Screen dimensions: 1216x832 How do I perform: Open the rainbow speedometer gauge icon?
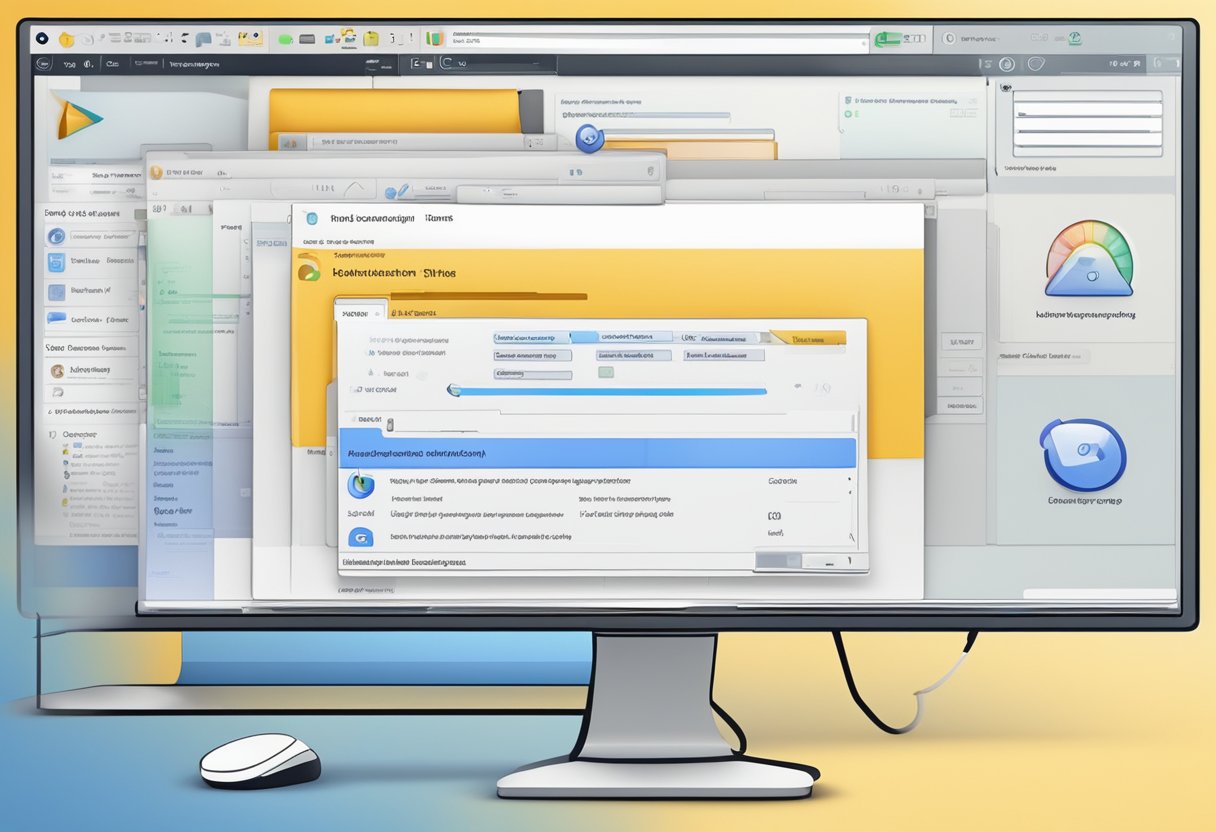tap(1088, 261)
